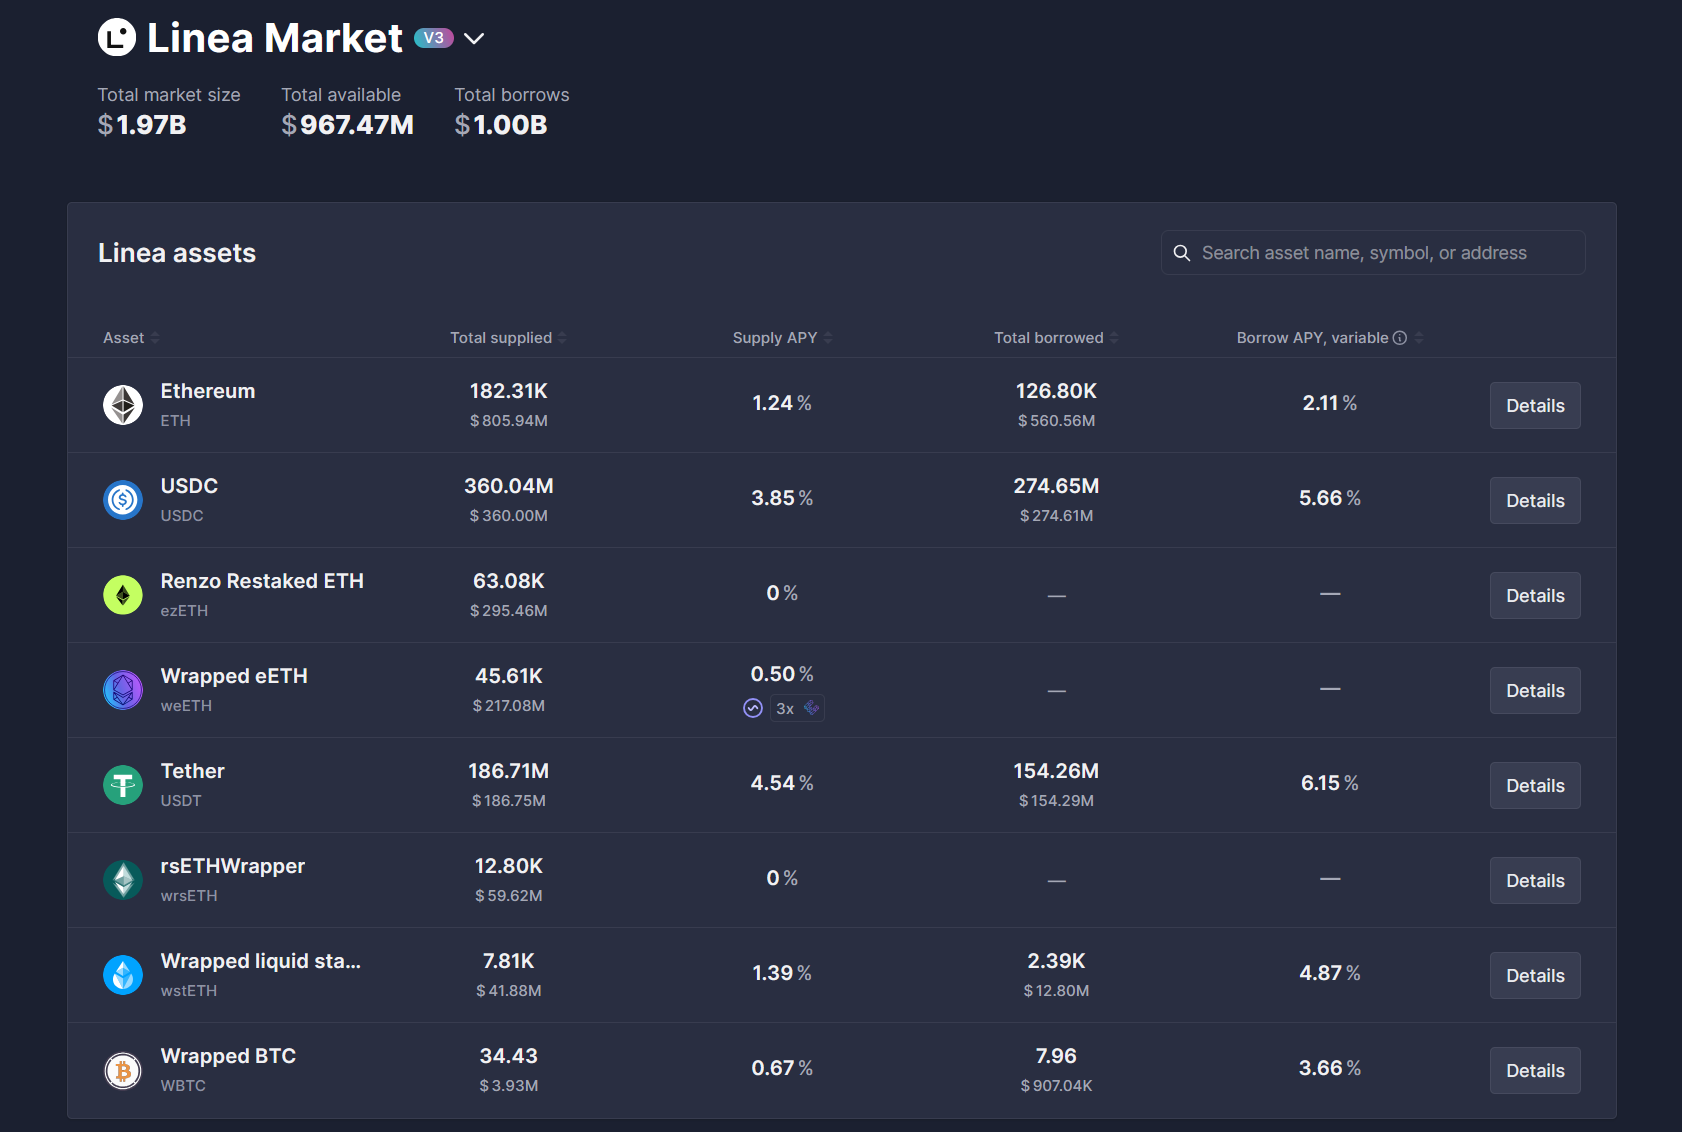The width and height of the screenshot is (1682, 1132).
Task: Click the 7.96 WBTC total borrowed
Action: [1056, 1056]
